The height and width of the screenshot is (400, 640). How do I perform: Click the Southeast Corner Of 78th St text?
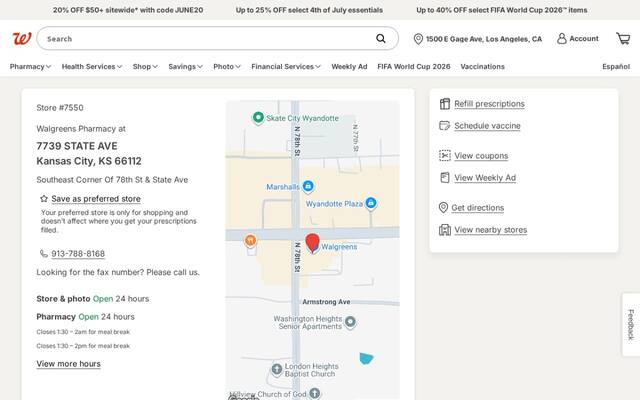112,180
